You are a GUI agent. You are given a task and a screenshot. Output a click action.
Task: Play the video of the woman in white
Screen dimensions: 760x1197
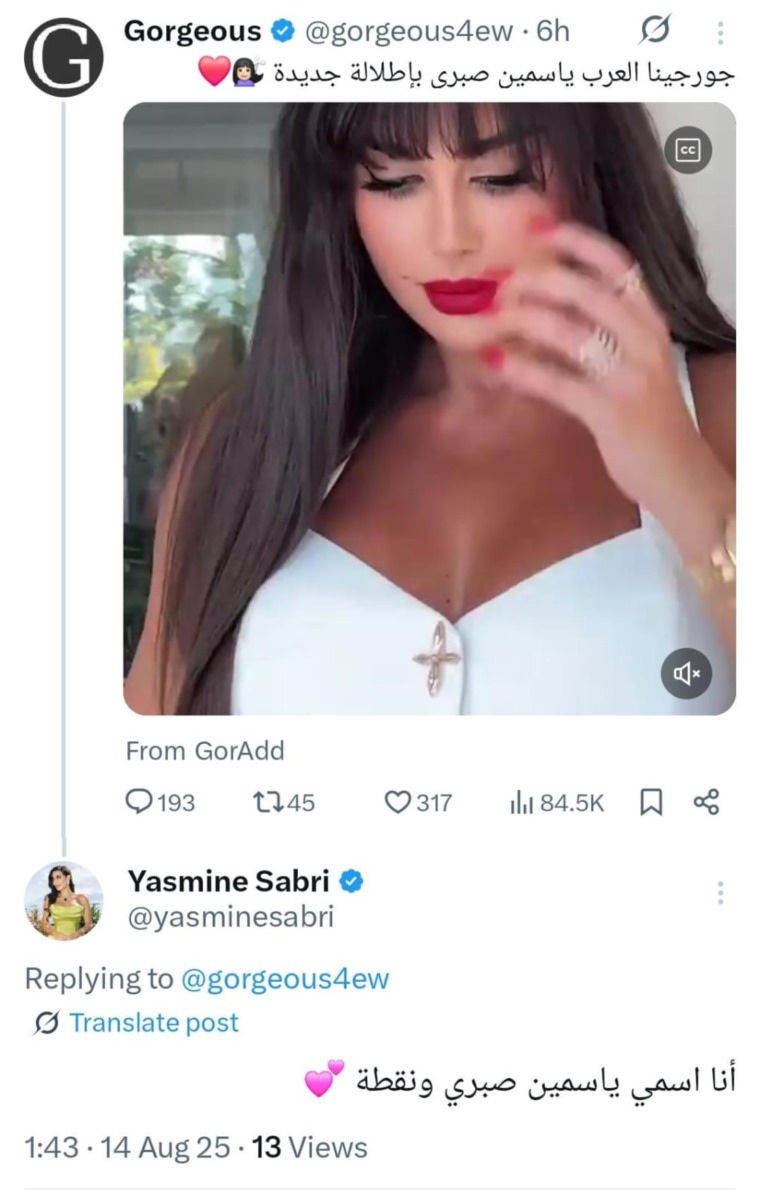(430, 408)
